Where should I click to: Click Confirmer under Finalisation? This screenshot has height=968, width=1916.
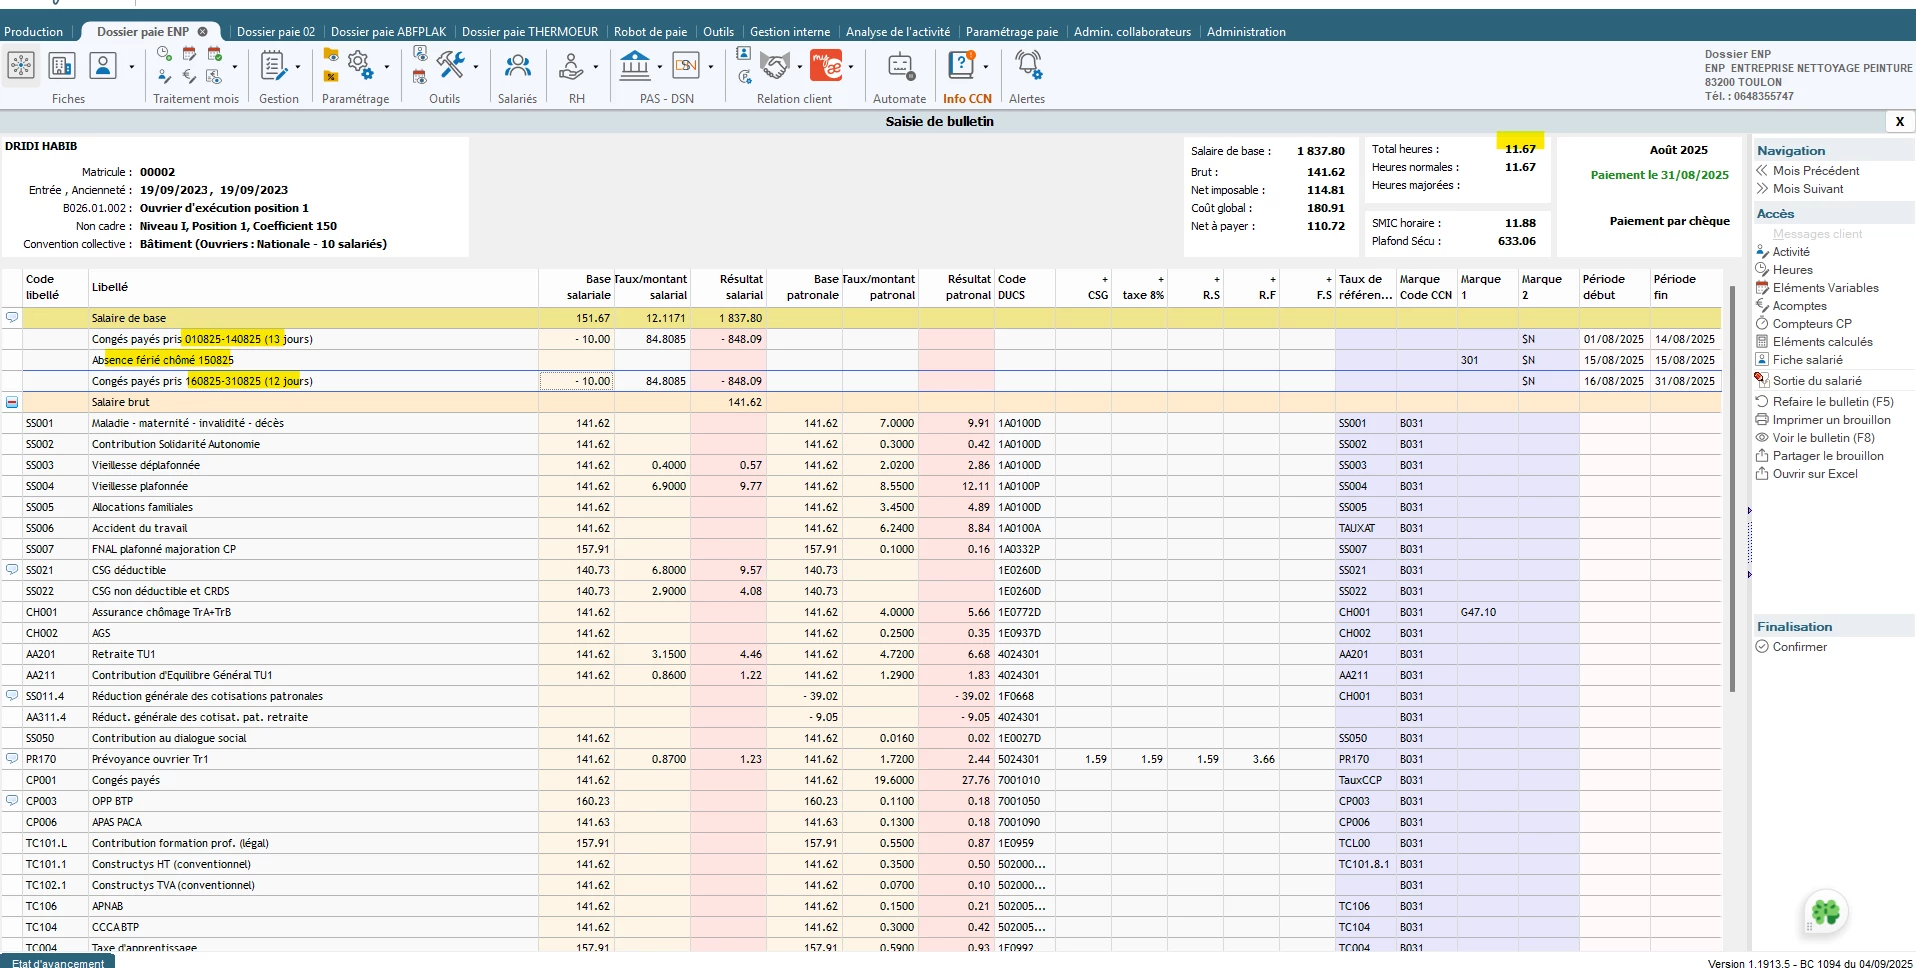[x=1799, y=647]
